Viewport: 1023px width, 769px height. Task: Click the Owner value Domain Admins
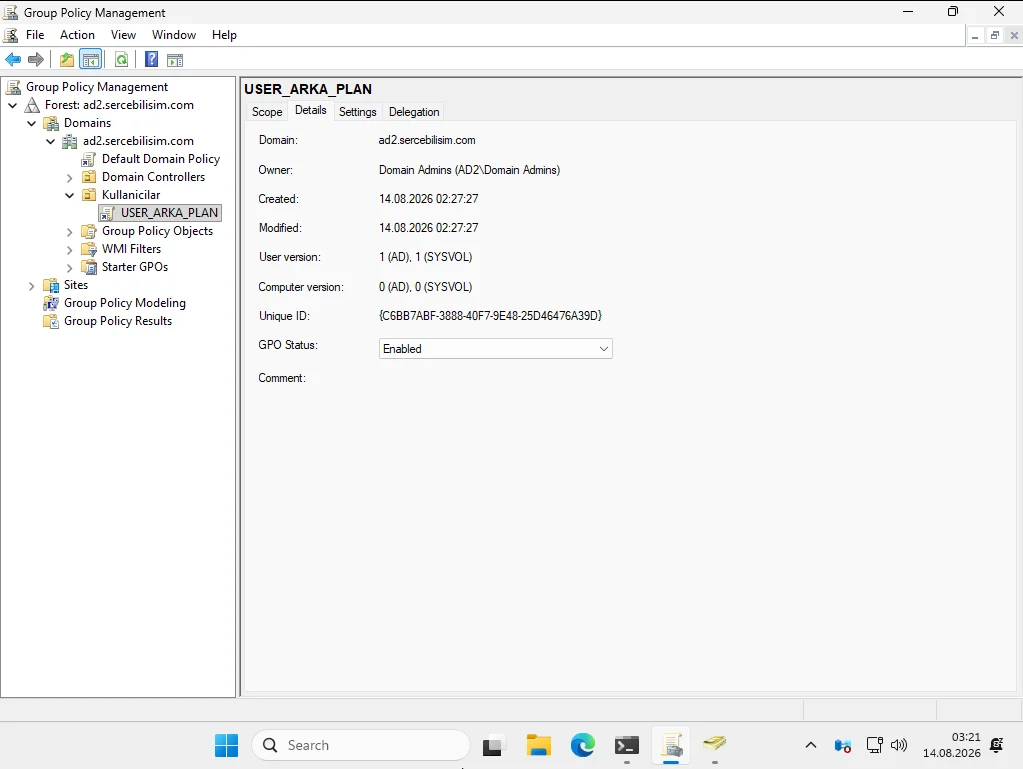[x=469, y=170]
